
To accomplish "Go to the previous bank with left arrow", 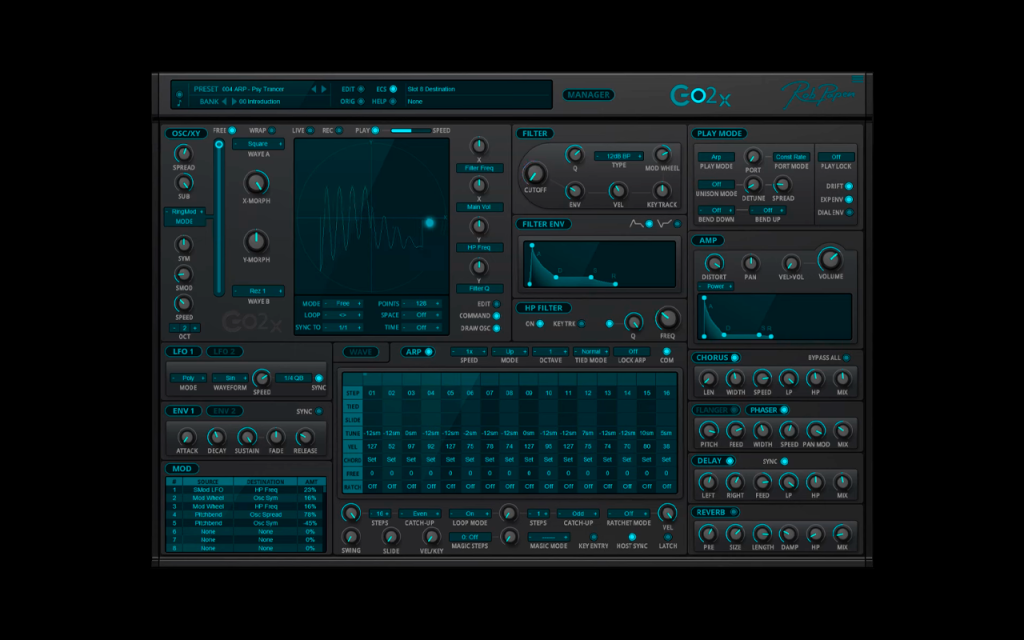I will pyautogui.click(x=225, y=101).
